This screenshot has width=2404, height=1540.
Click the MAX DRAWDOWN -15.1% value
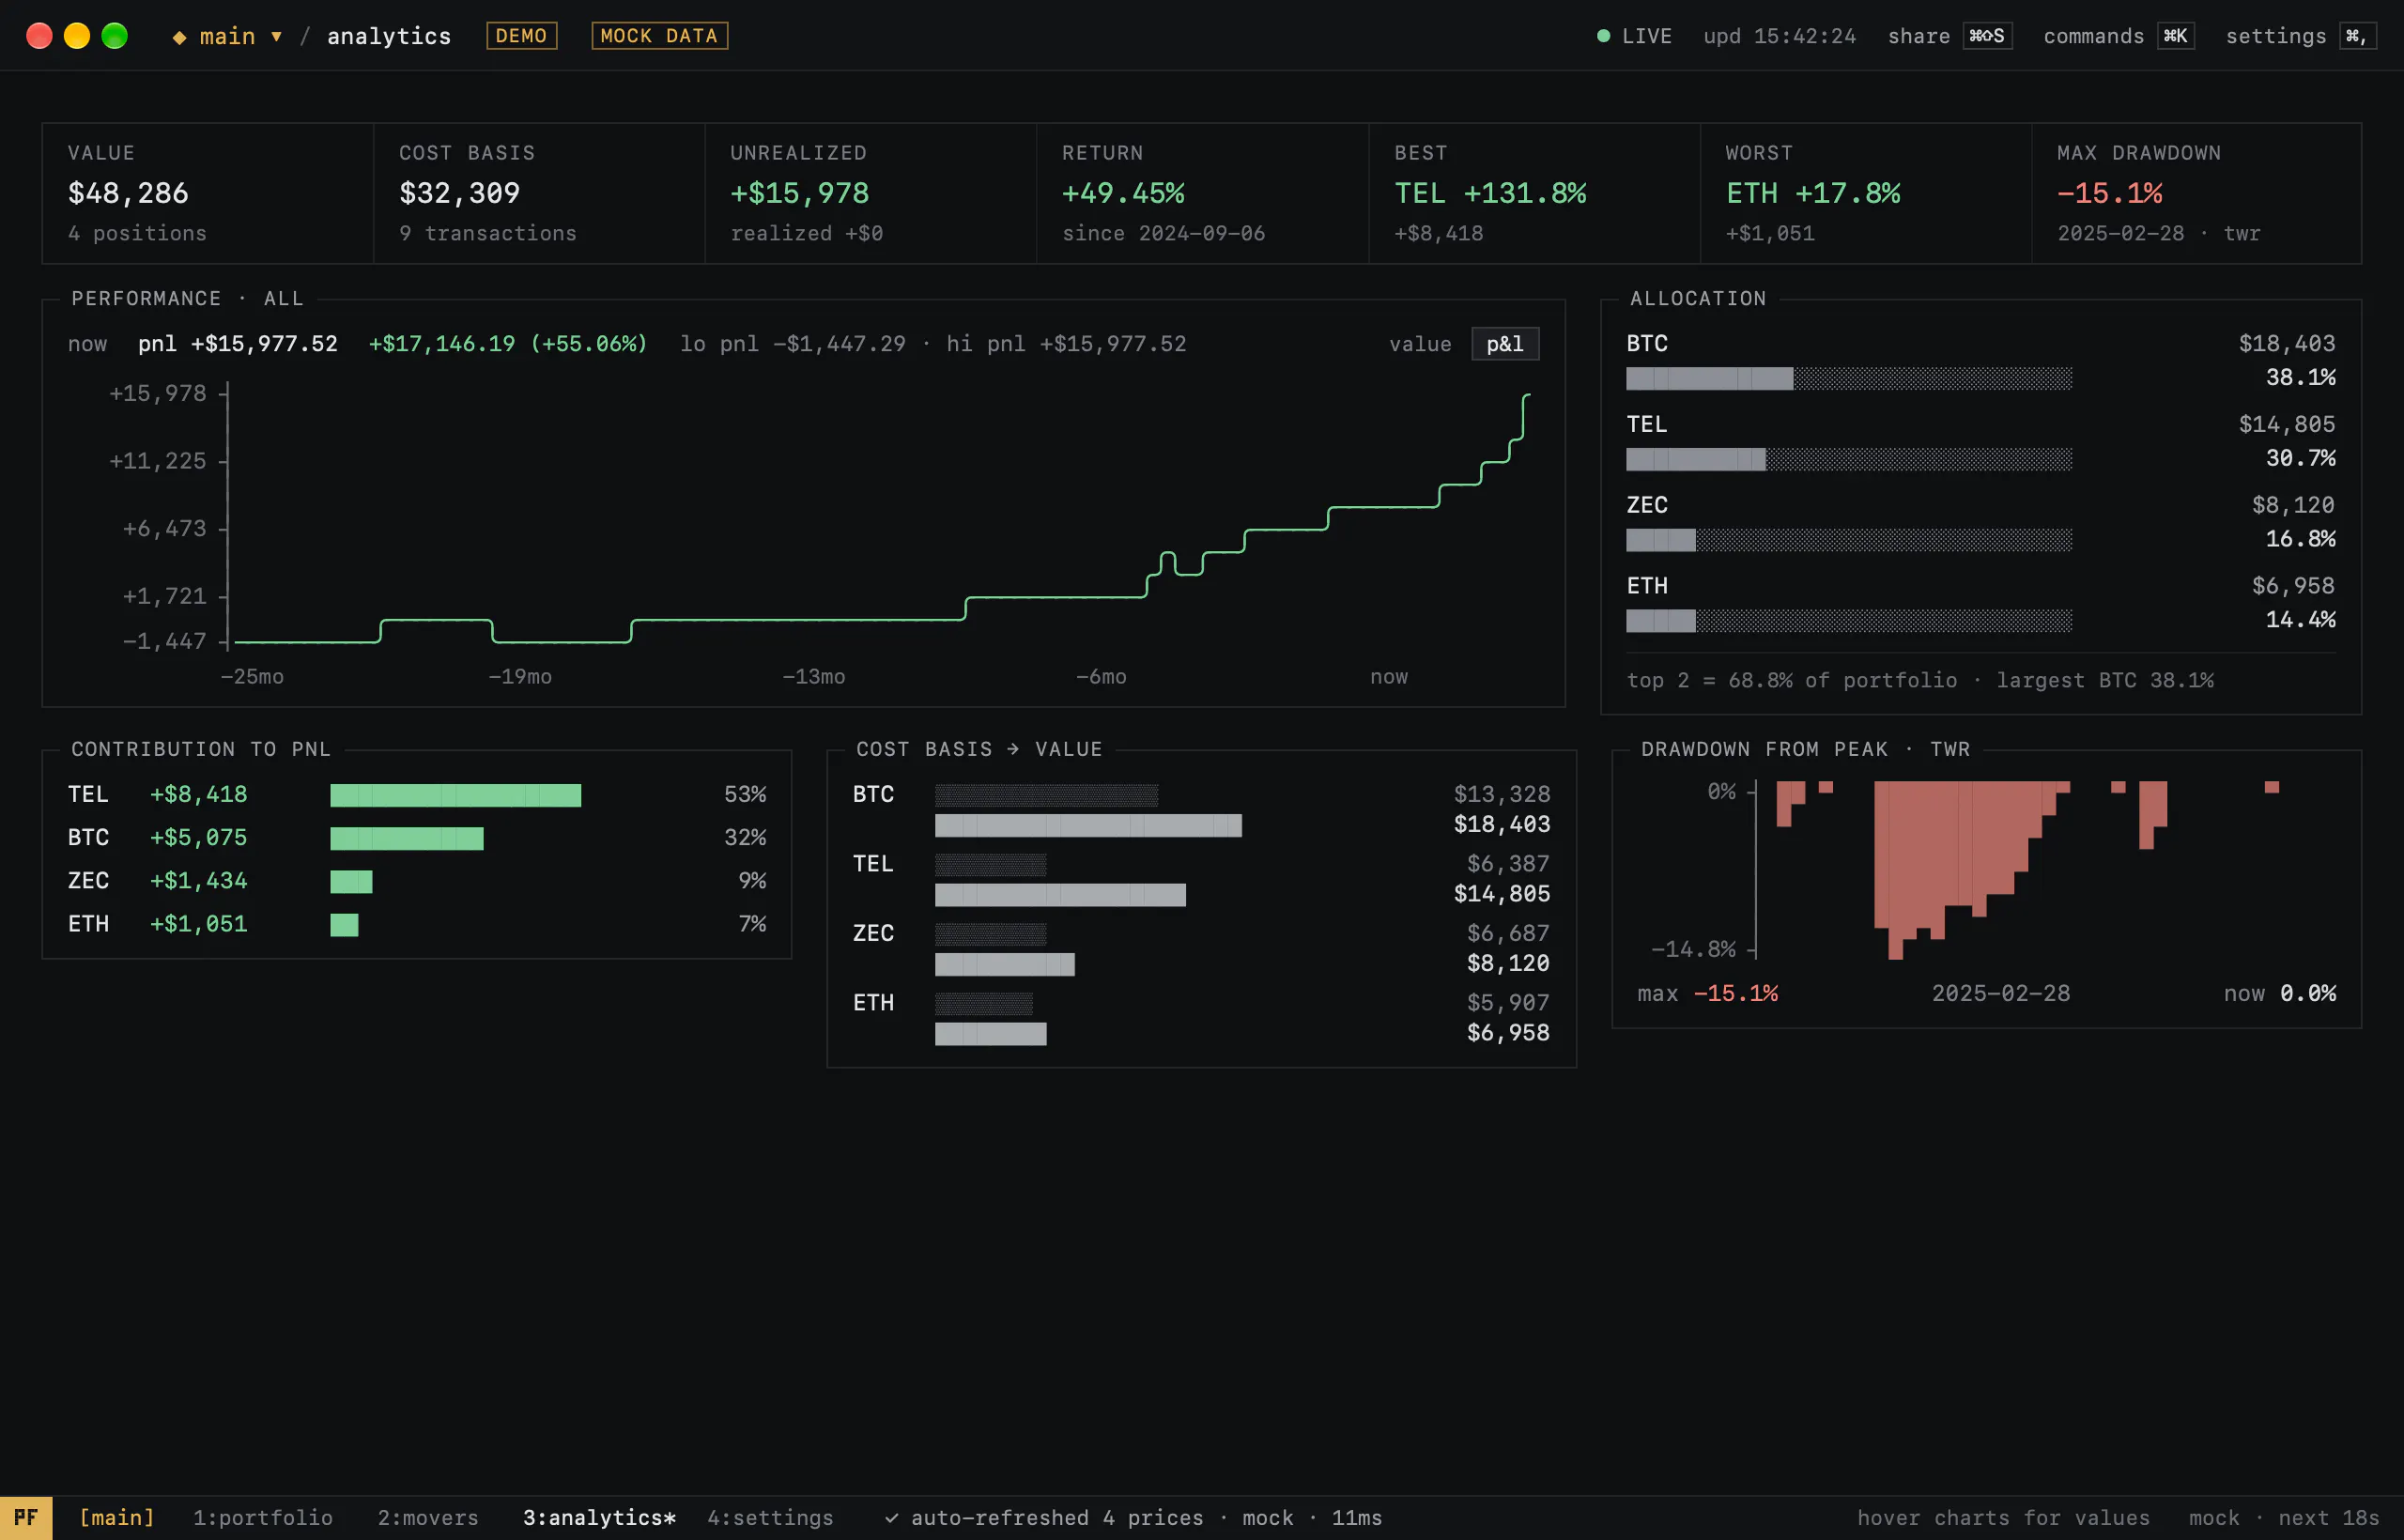[x=2109, y=193]
